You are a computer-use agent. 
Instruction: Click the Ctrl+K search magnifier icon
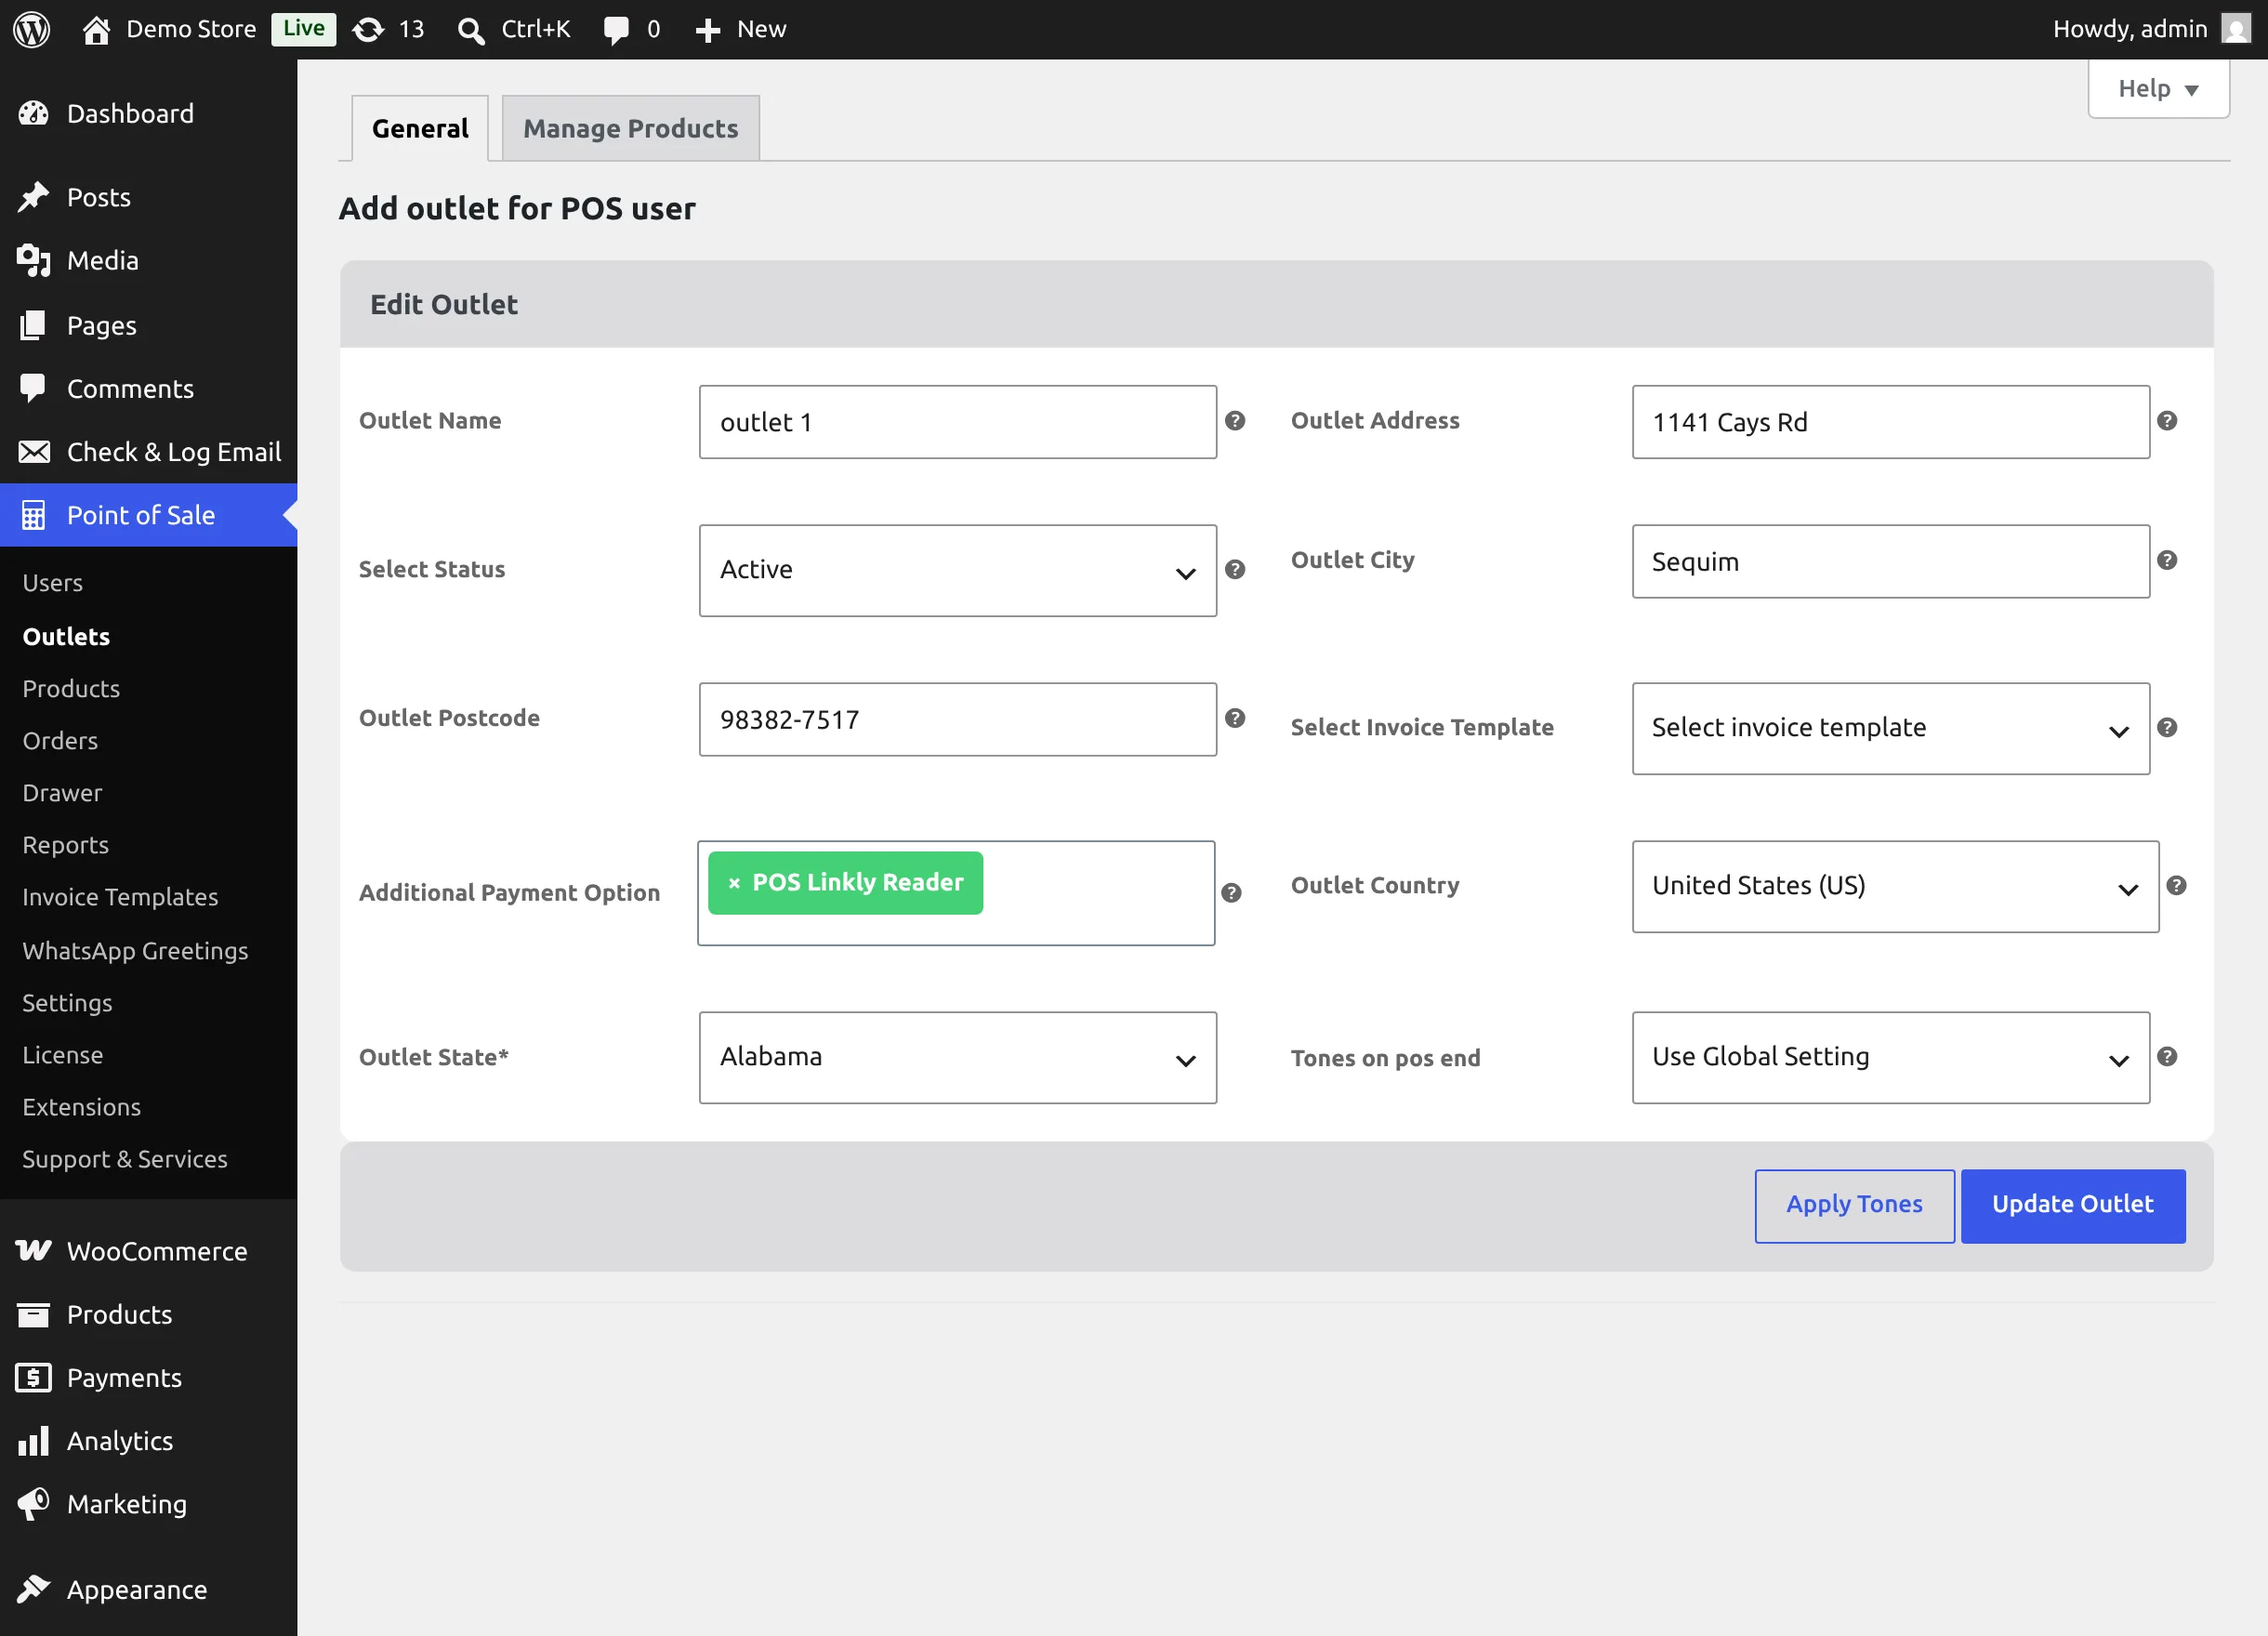pyautogui.click(x=471, y=30)
